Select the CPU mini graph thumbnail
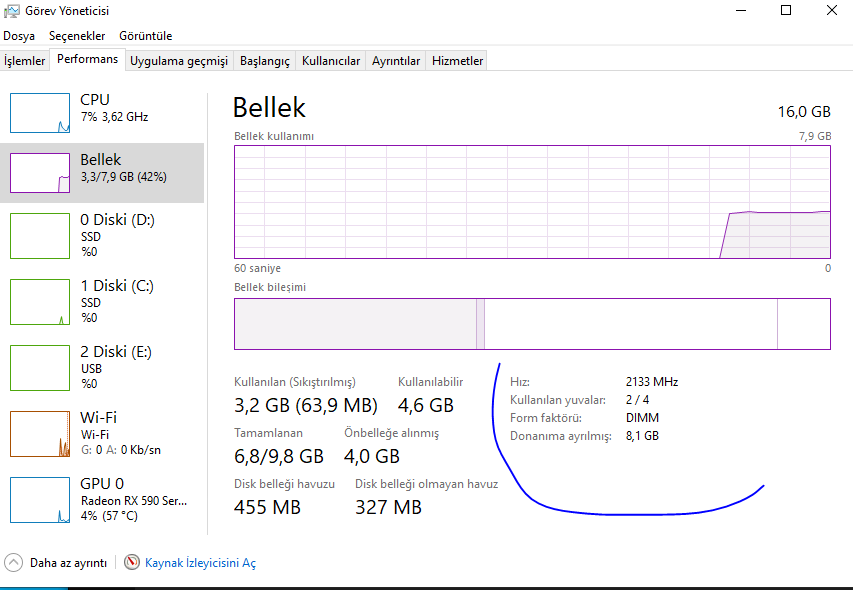The image size is (853, 590). 40,113
